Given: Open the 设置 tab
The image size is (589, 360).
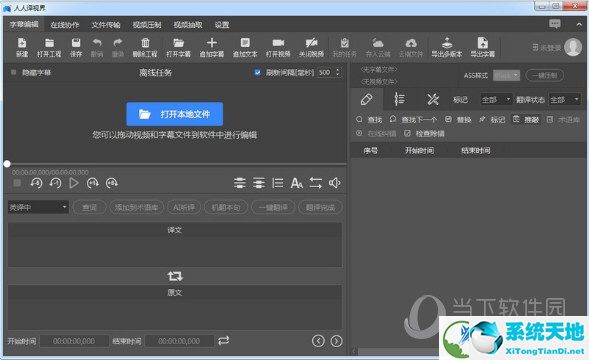Looking at the screenshot, I should click(222, 25).
